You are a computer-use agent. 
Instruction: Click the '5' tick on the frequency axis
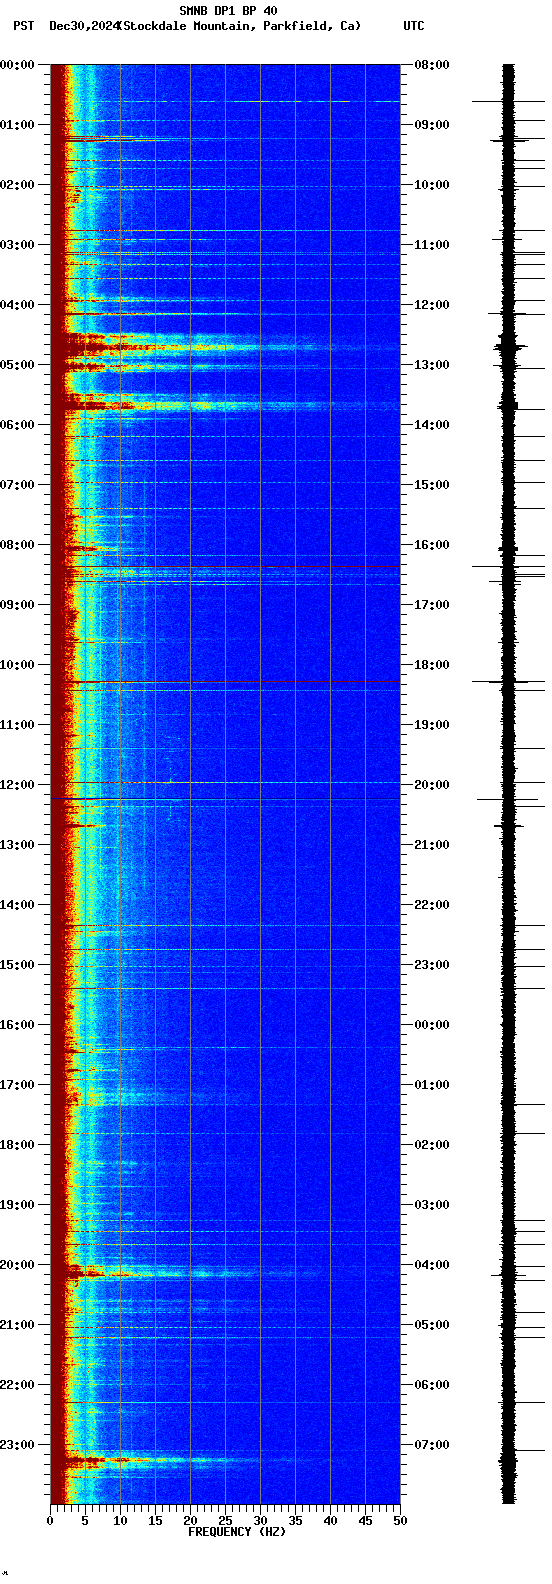[85, 1521]
